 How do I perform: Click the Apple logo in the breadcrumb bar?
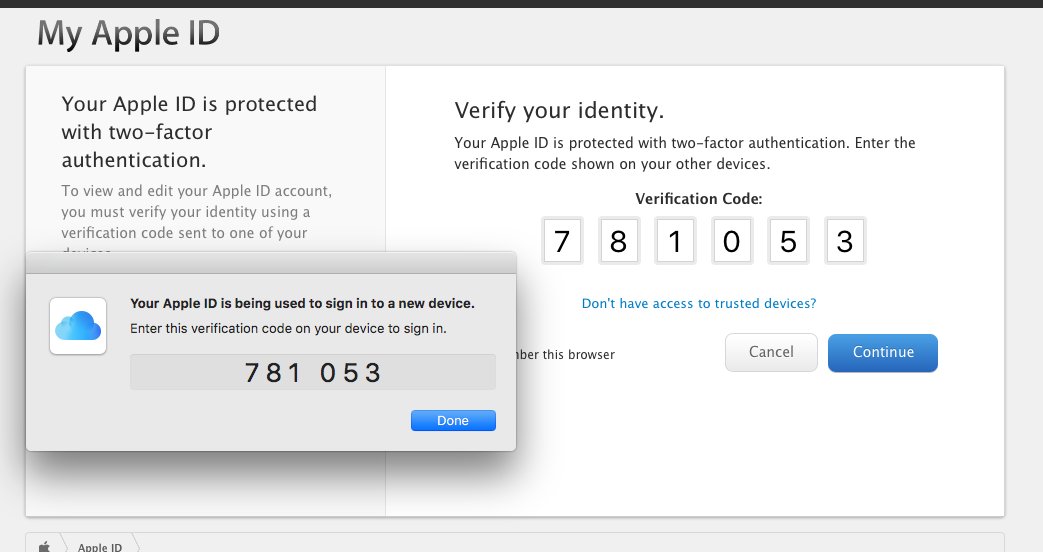tap(45, 547)
